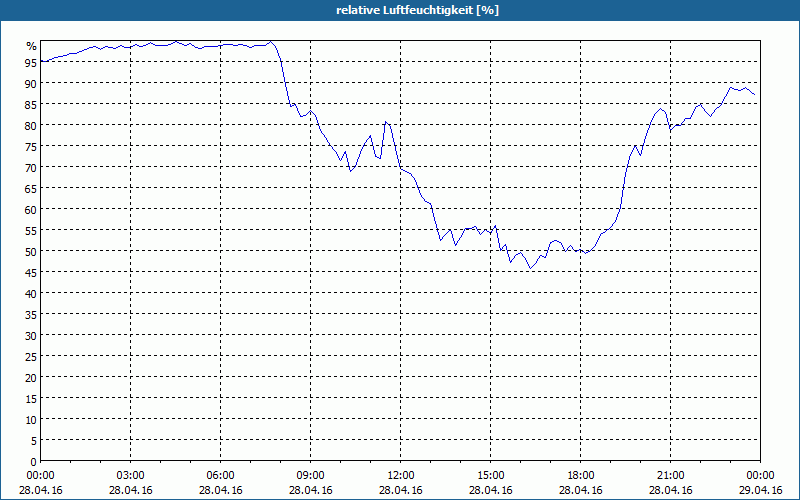The image size is (800, 500).
Task: Click the 60 humidity axis label
Action: click(31, 209)
